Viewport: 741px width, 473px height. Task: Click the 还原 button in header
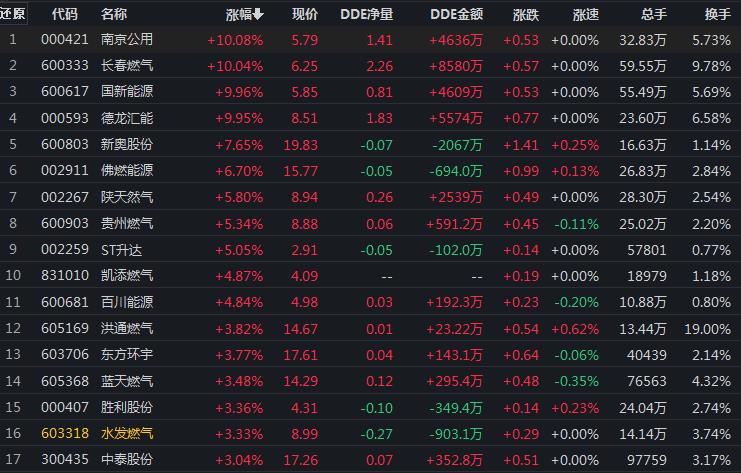pyautogui.click(x=13, y=15)
